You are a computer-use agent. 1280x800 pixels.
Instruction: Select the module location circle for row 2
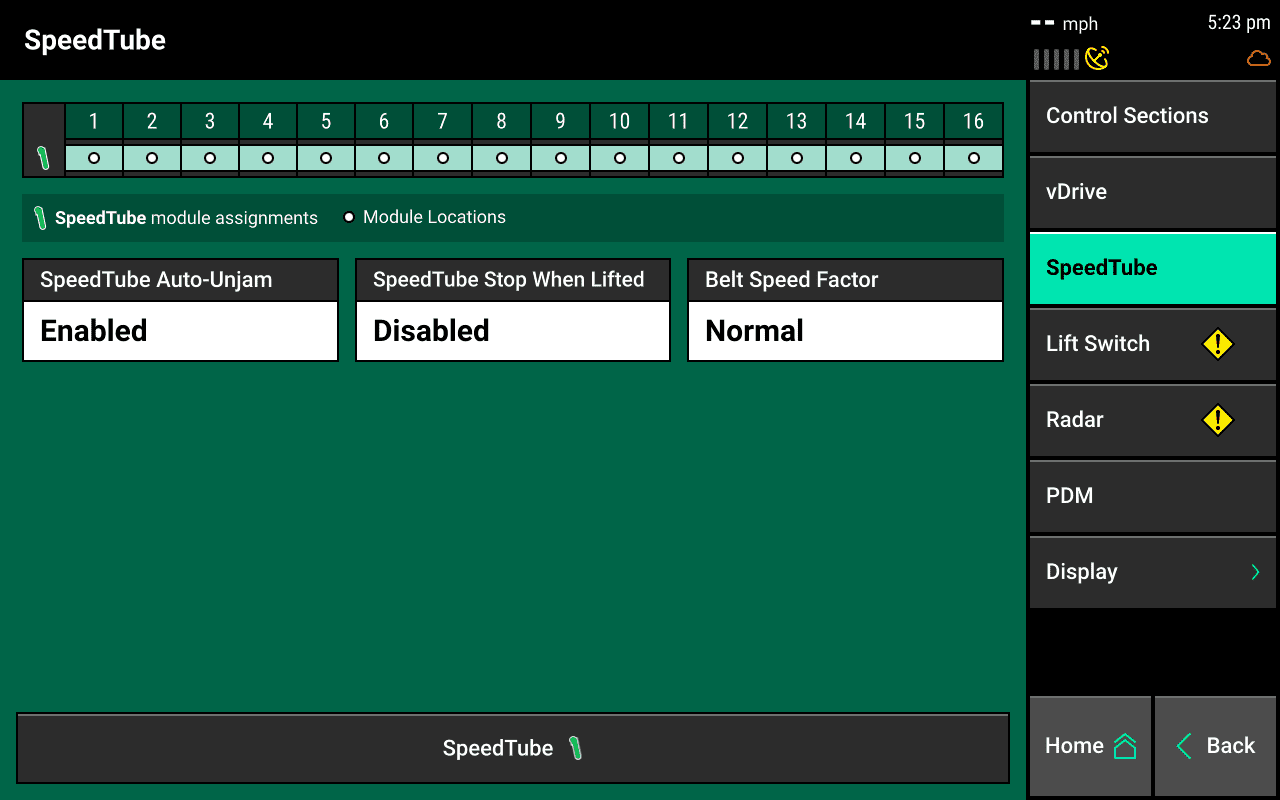[152, 158]
